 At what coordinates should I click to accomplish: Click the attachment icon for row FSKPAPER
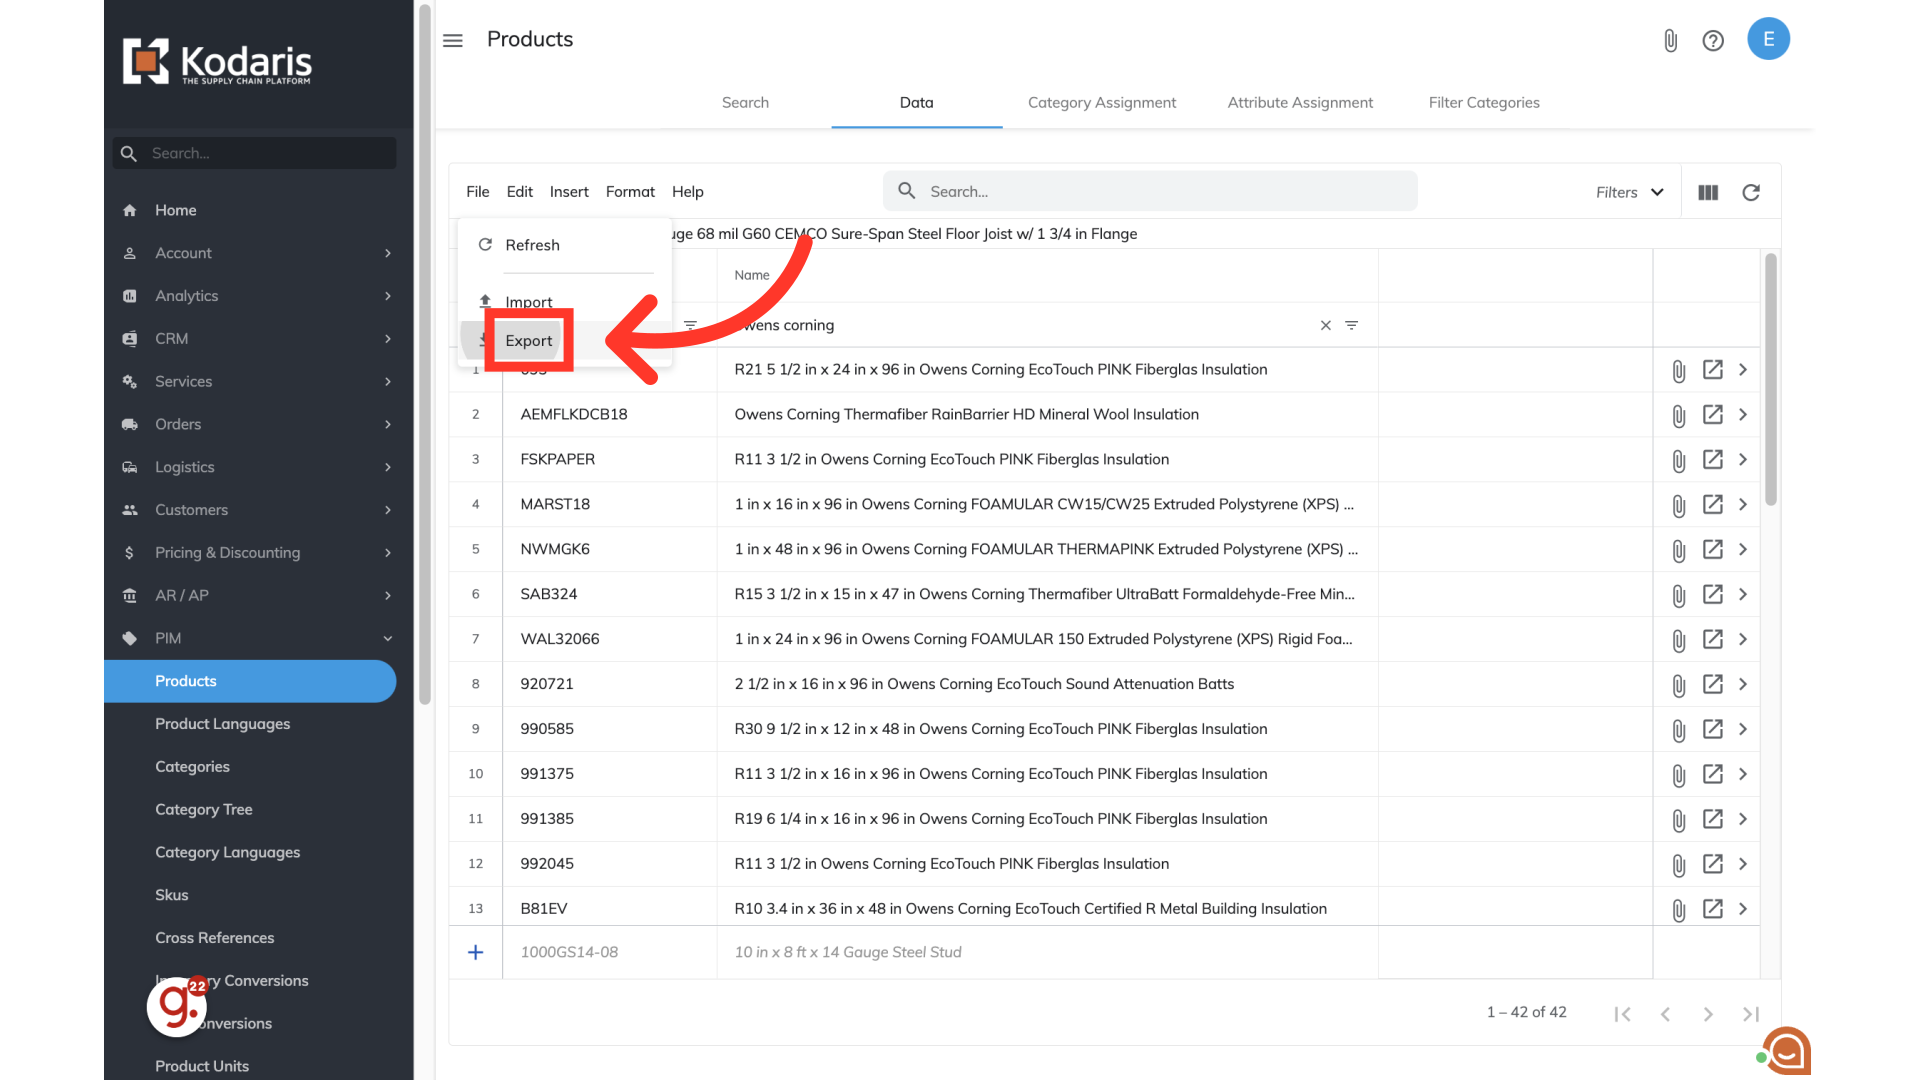pos(1679,460)
